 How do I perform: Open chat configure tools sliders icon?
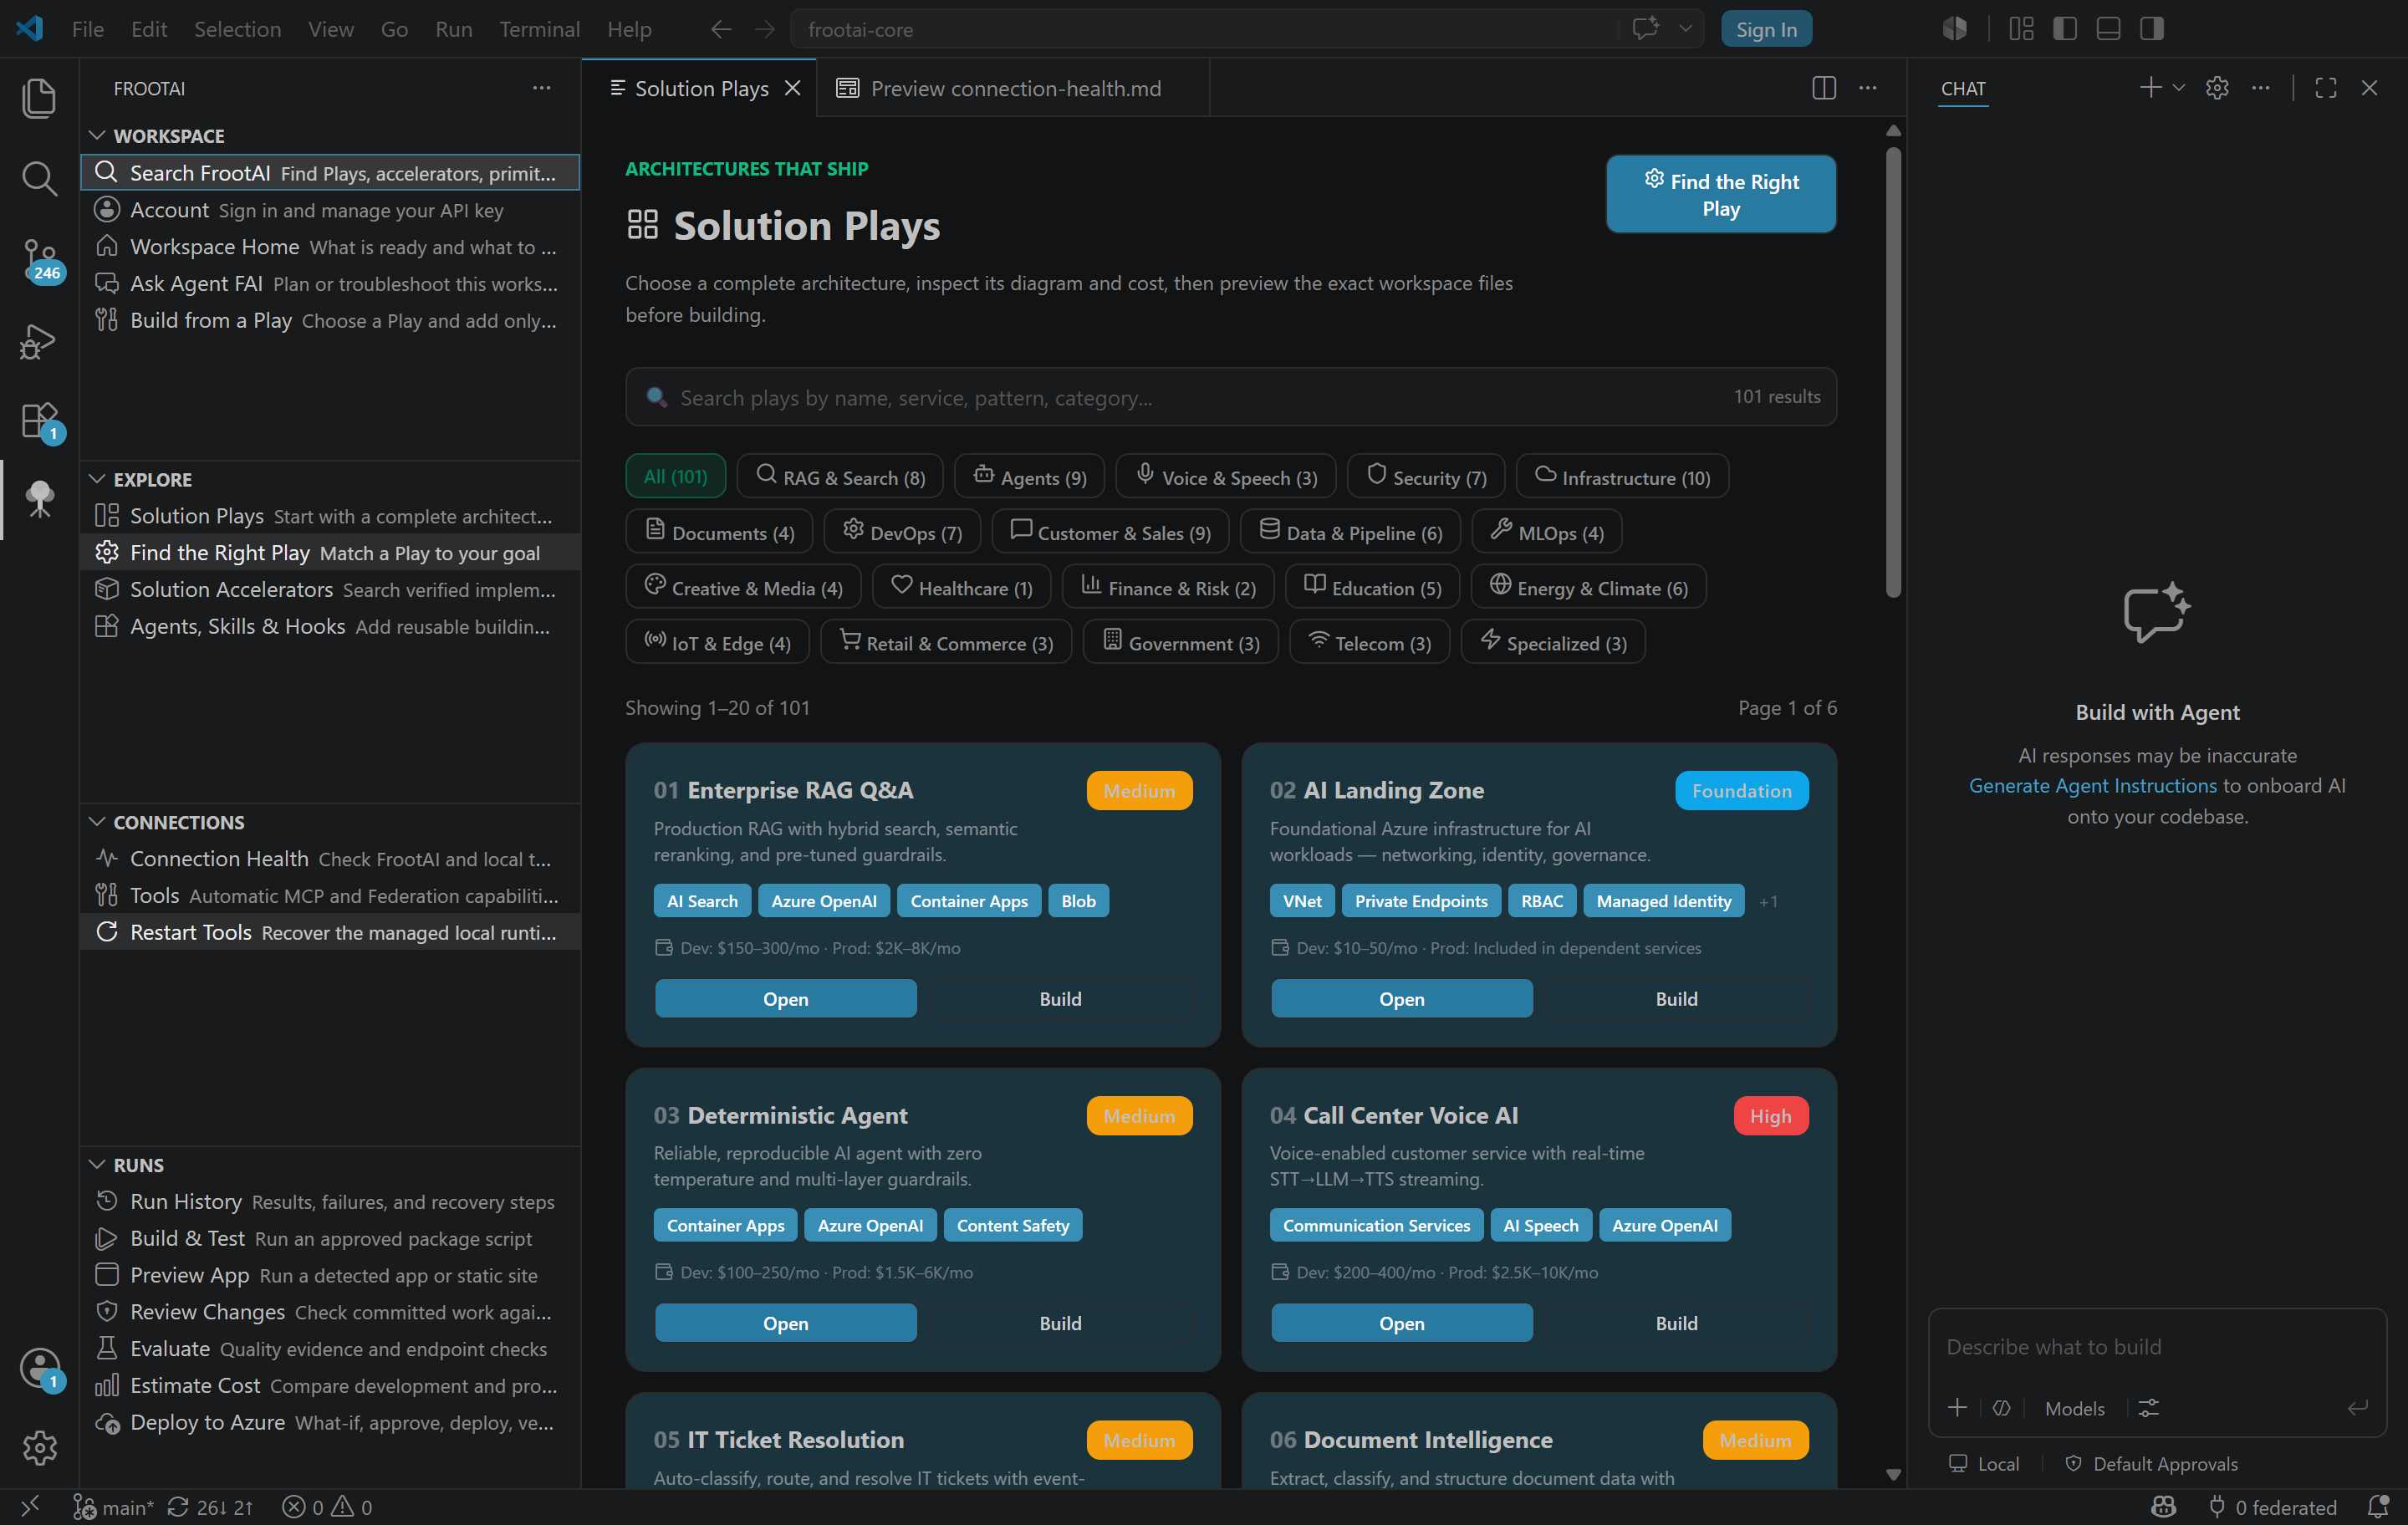point(2148,1408)
